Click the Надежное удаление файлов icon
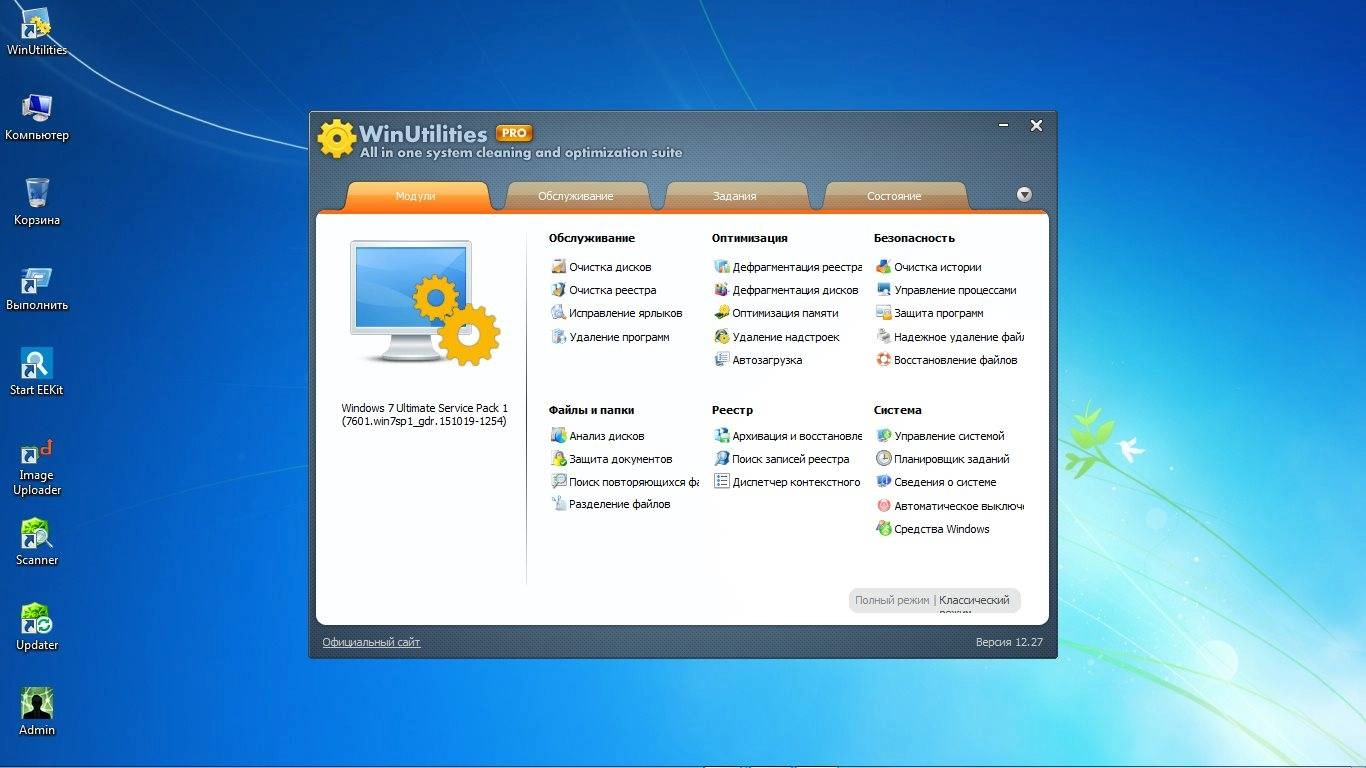Image resolution: width=1366 pixels, height=768 pixels. tap(884, 337)
